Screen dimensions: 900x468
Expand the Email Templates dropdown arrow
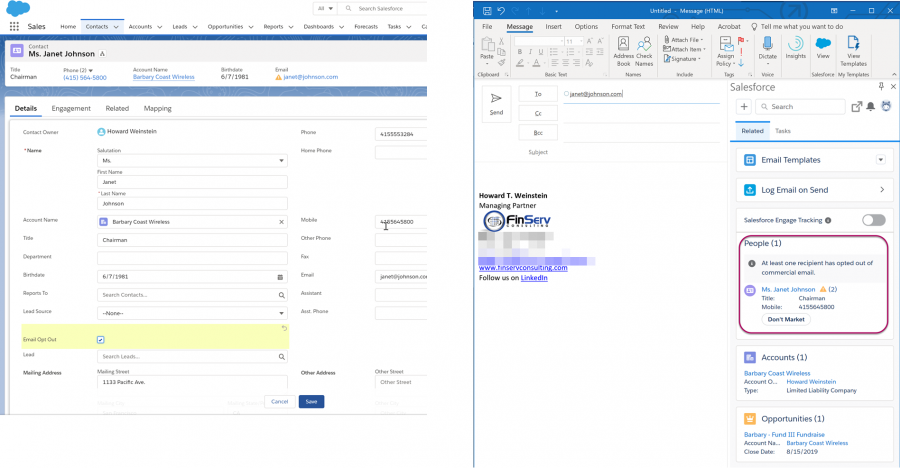click(x=880, y=159)
